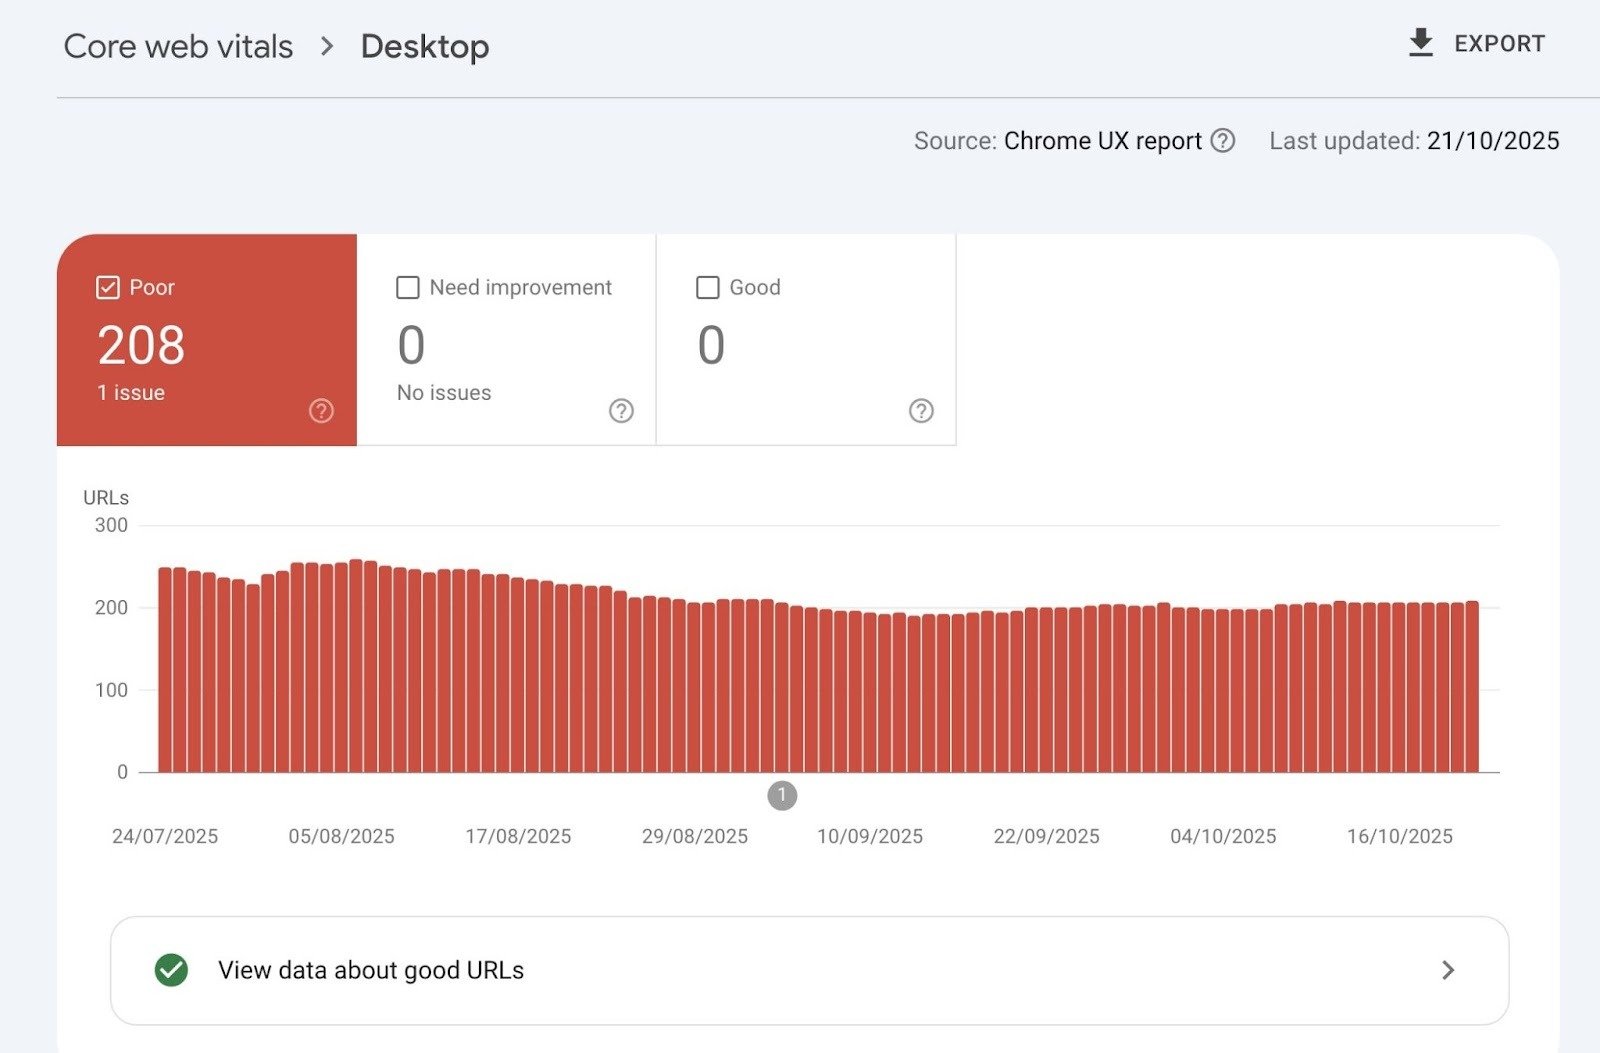Open help for Need improvement card
This screenshot has height=1053, width=1600.
[620, 410]
